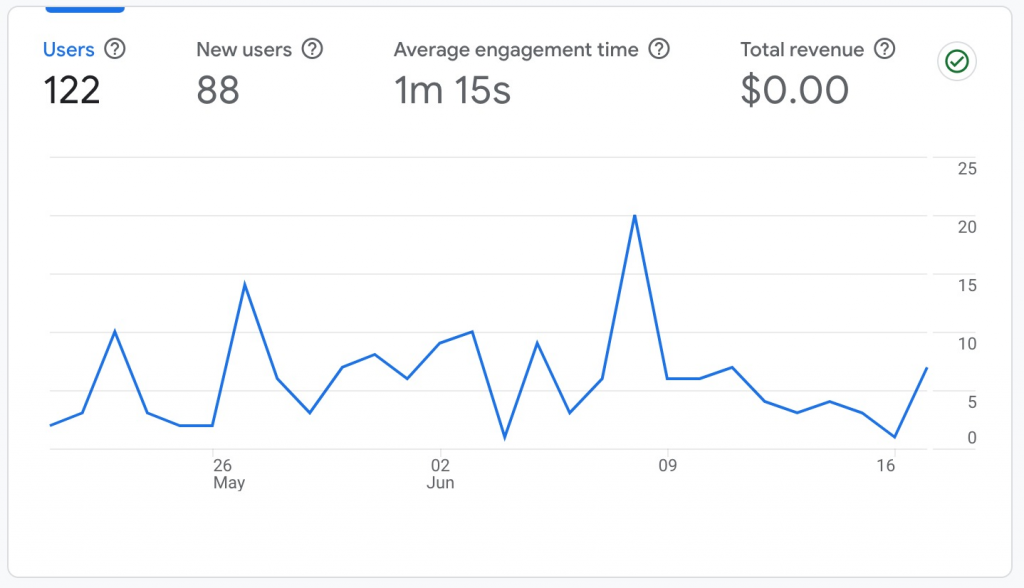
Task: Click the 25 value on the y-axis
Action: 966,169
